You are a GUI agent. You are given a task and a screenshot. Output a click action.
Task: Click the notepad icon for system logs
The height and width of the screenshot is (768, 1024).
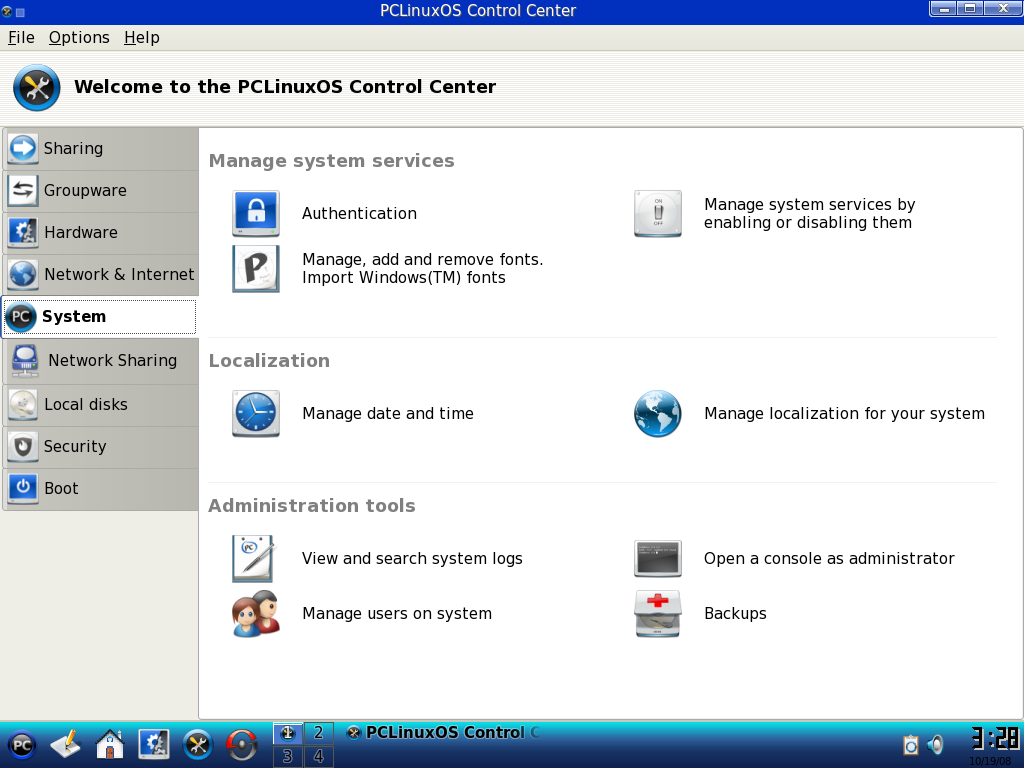[254, 558]
